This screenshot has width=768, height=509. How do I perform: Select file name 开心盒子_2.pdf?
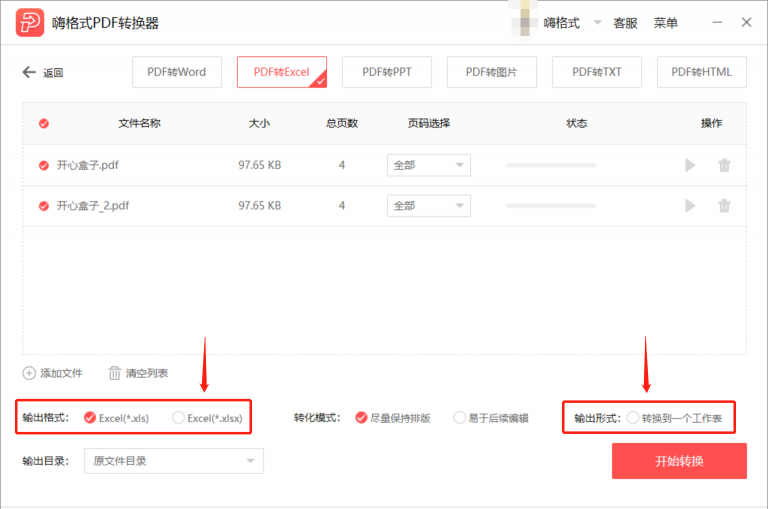(x=93, y=206)
